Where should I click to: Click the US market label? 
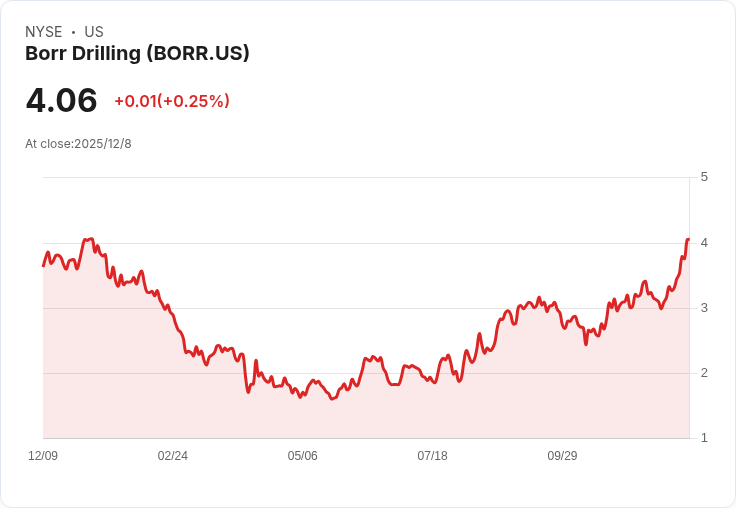(94, 32)
